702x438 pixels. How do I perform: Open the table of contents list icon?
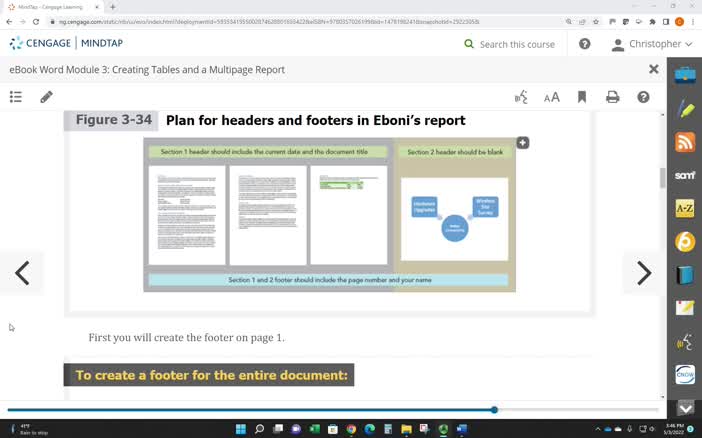coord(16,97)
